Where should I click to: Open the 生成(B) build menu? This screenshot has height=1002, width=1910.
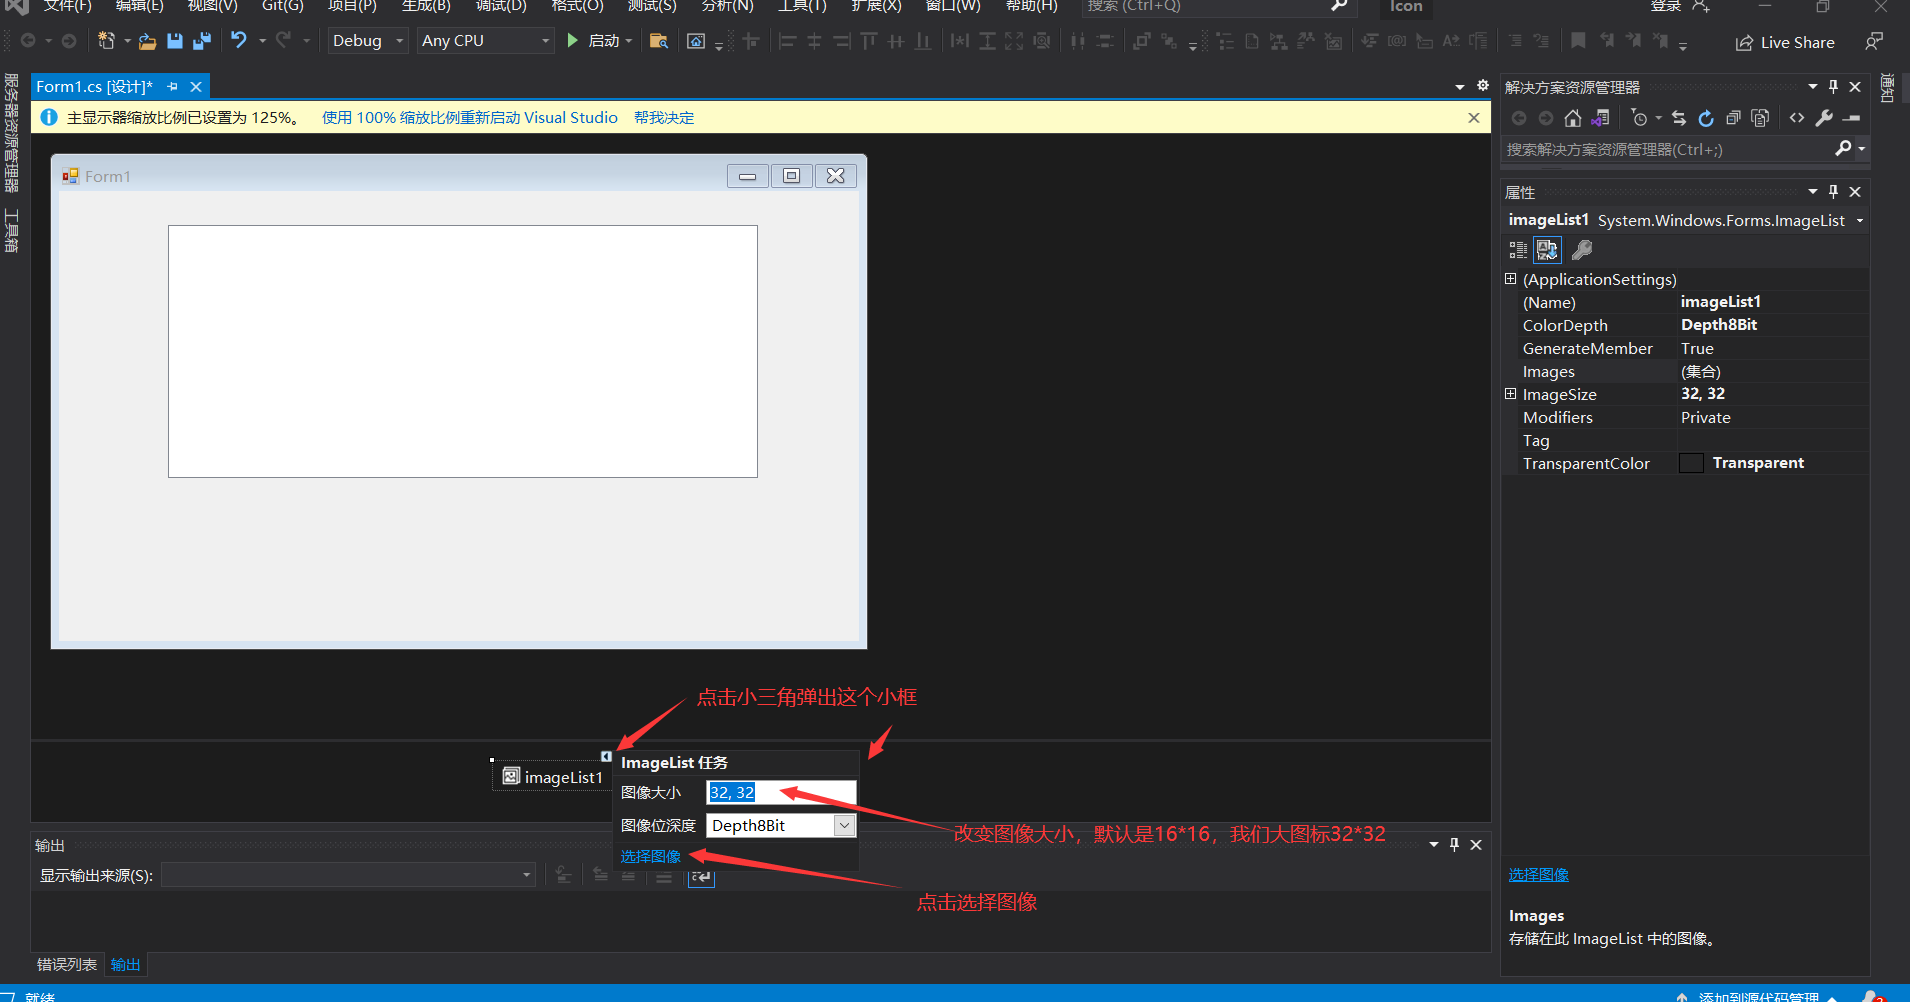(x=426, y=7)
